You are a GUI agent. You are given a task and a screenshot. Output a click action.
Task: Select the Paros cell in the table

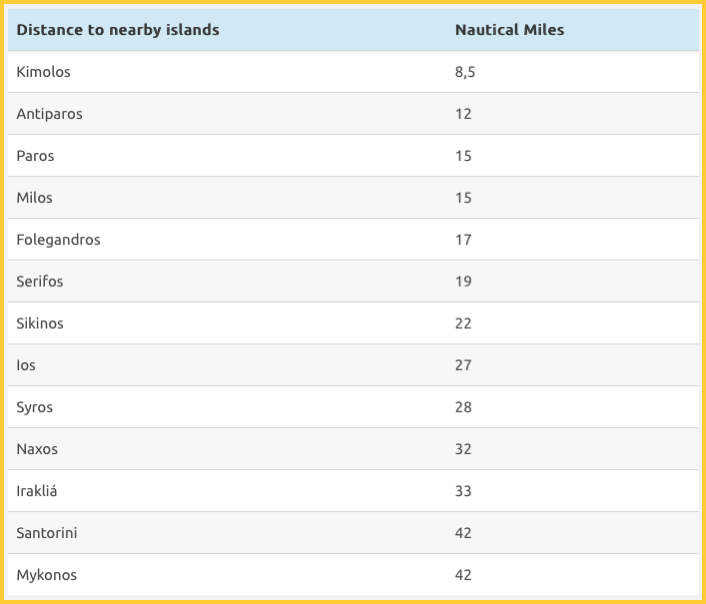coord(36,156)
